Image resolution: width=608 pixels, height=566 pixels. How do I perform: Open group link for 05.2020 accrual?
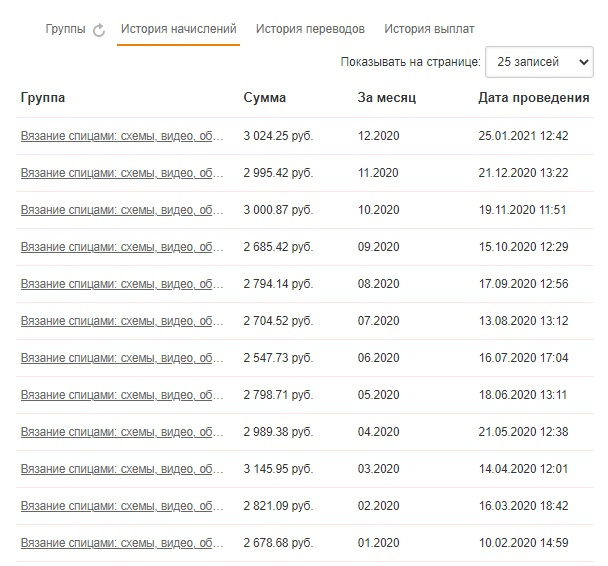pos(122,395)
